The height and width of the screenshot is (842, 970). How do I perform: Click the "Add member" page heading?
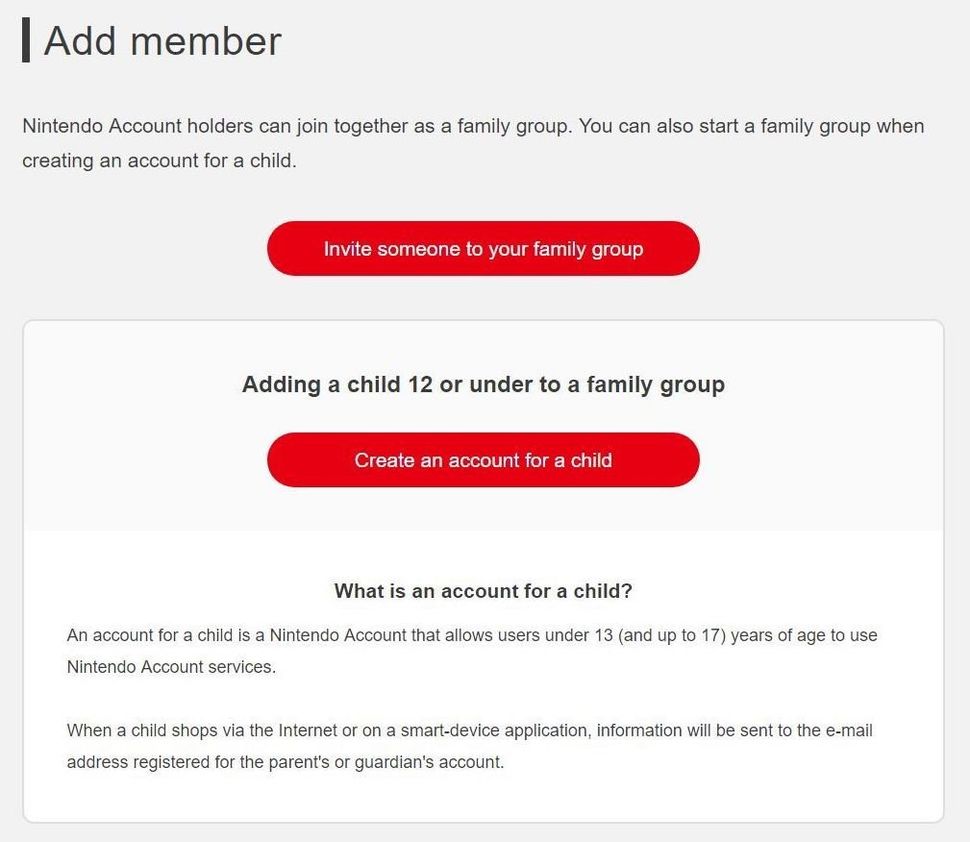[x=161, y=41]
